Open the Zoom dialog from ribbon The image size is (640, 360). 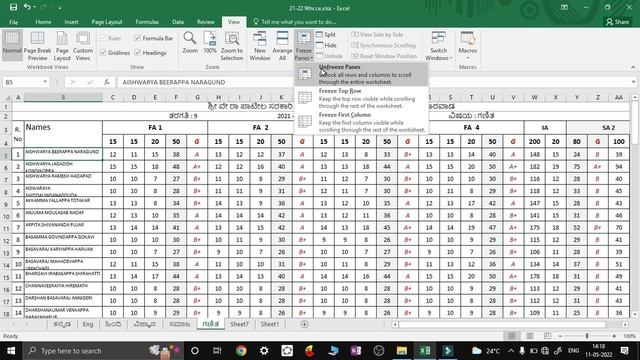tap(190, 42)
